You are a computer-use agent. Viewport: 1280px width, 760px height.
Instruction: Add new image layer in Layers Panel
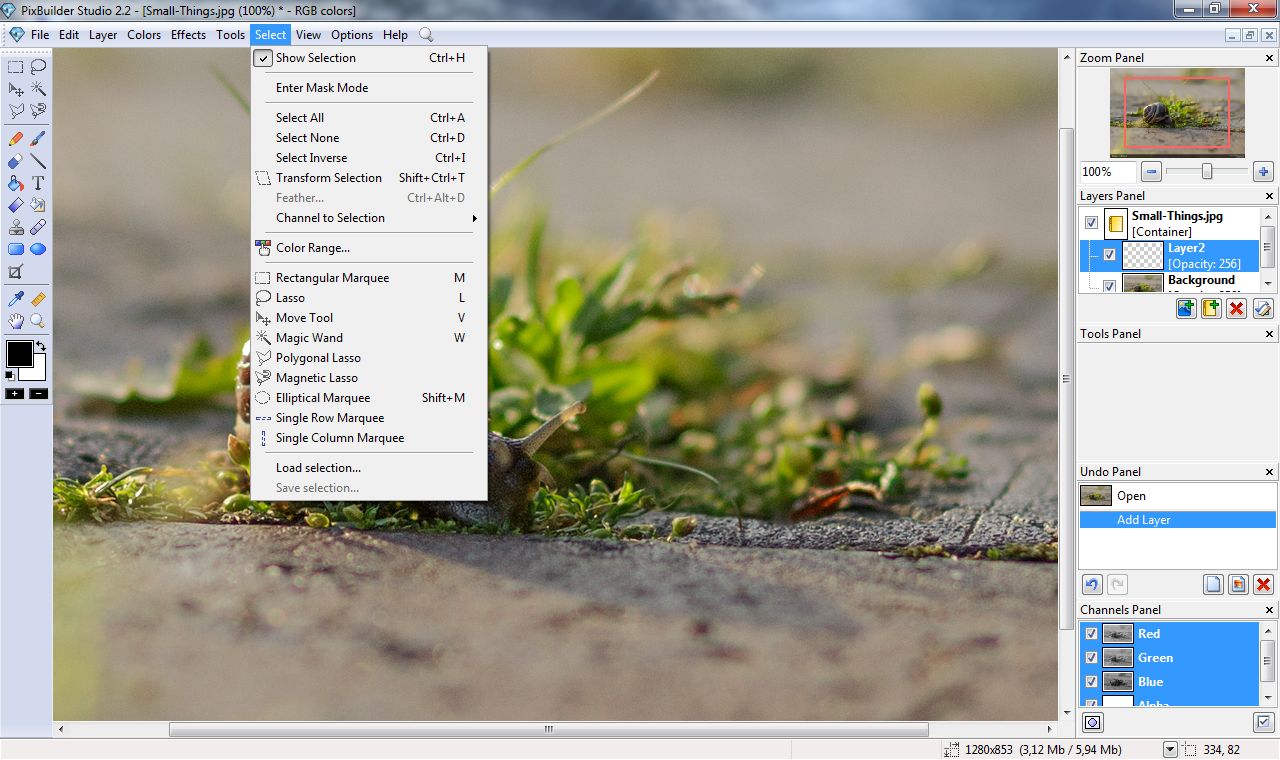pos(1186,308)
